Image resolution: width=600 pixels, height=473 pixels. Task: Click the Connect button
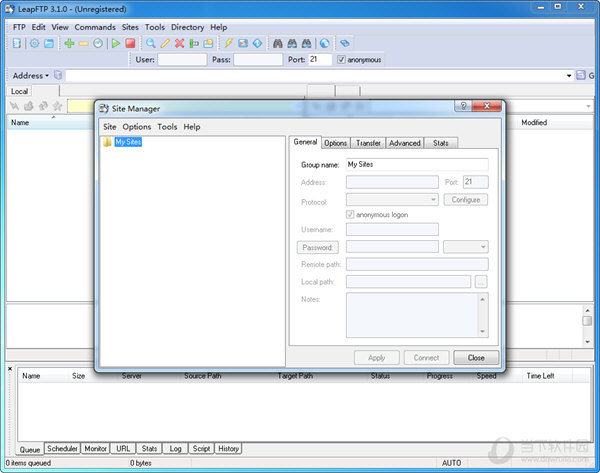pyautogui.click(x=426, y=358)
